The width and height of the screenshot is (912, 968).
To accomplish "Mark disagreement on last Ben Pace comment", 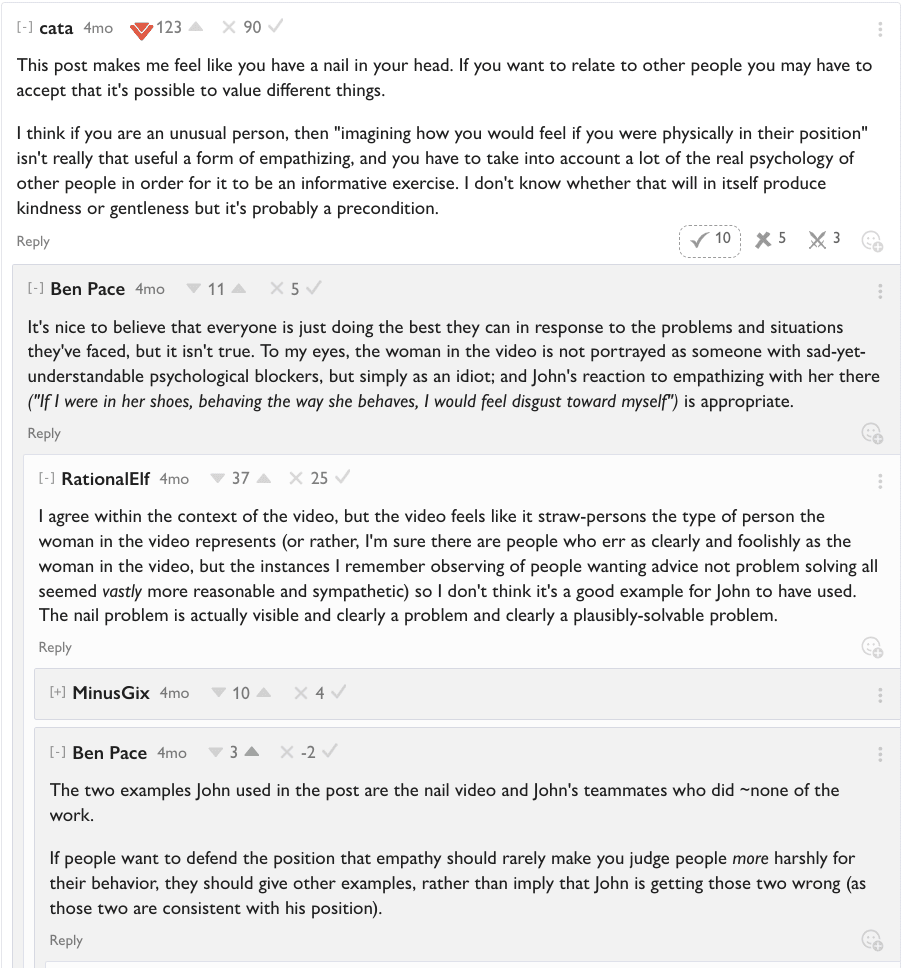I will point(287,753).
